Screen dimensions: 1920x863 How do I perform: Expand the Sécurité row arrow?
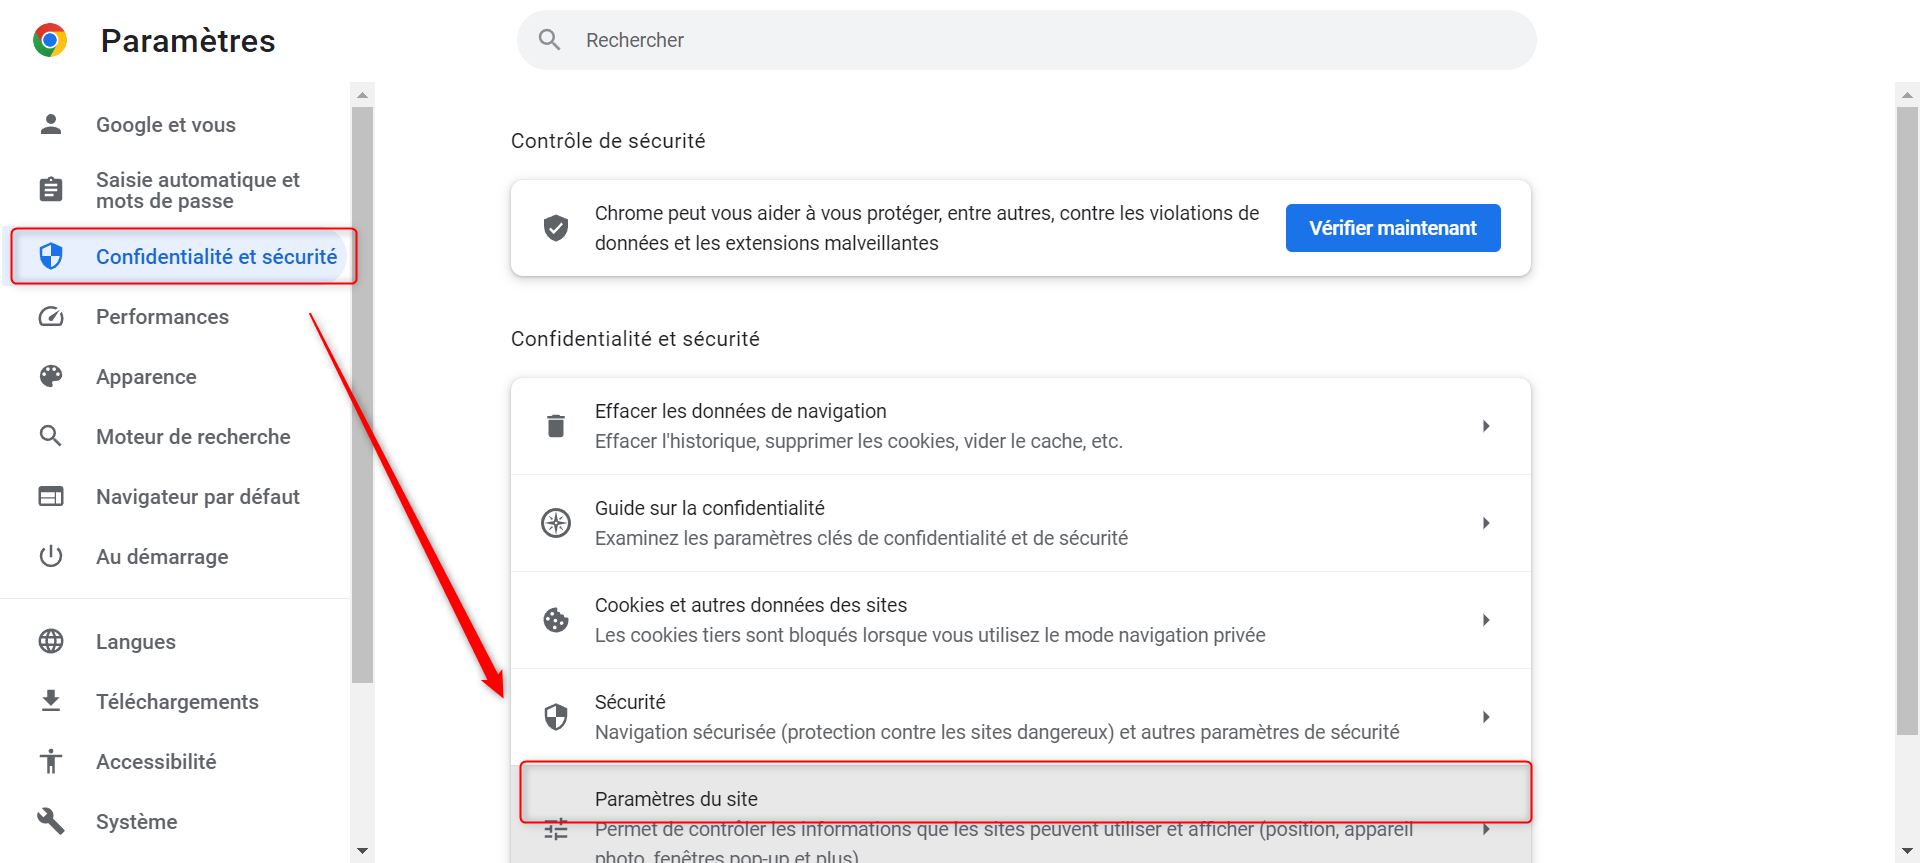pos(1486,717)
